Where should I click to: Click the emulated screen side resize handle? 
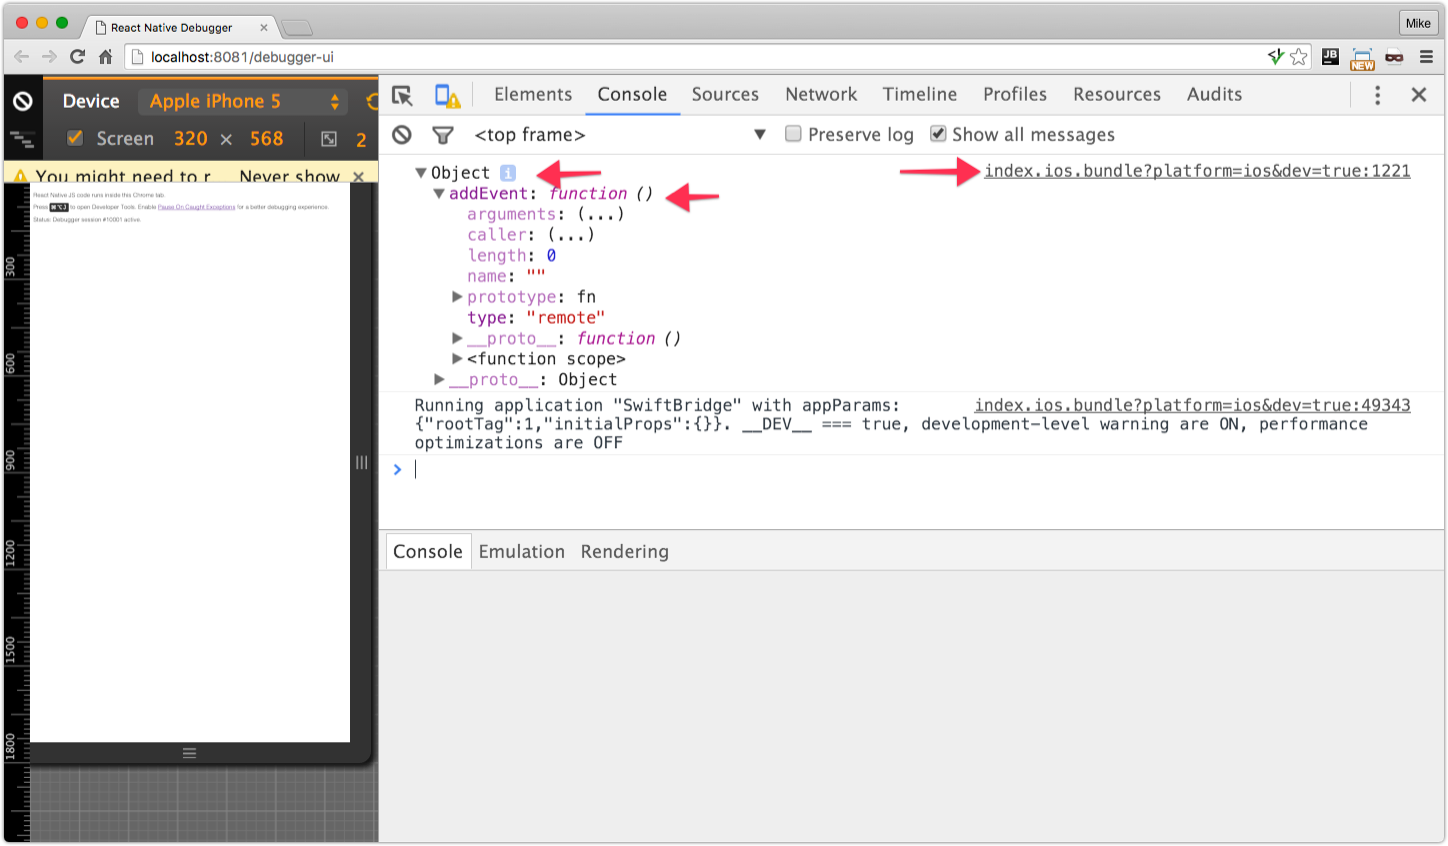(x=362, y=462)
